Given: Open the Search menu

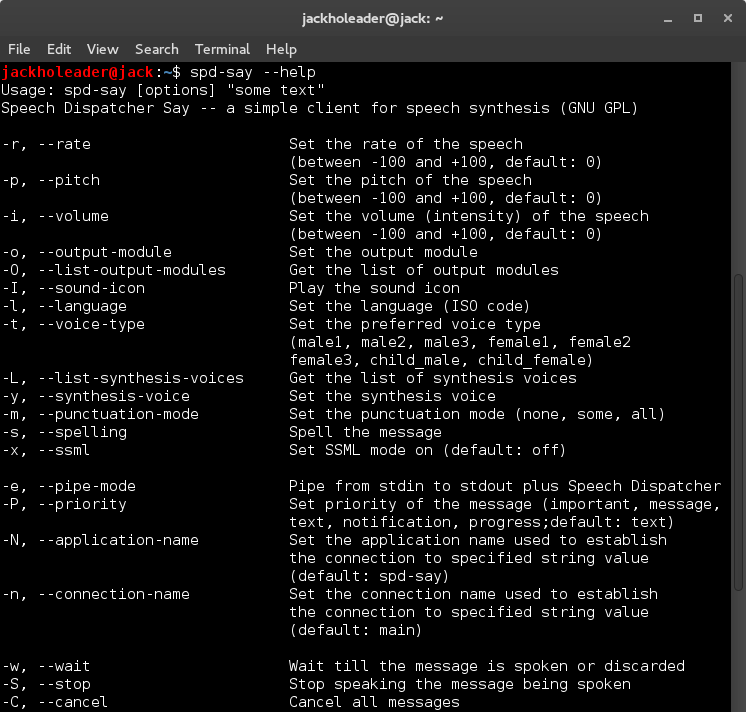Looking at the screenshot, I should tap(157, 49).
